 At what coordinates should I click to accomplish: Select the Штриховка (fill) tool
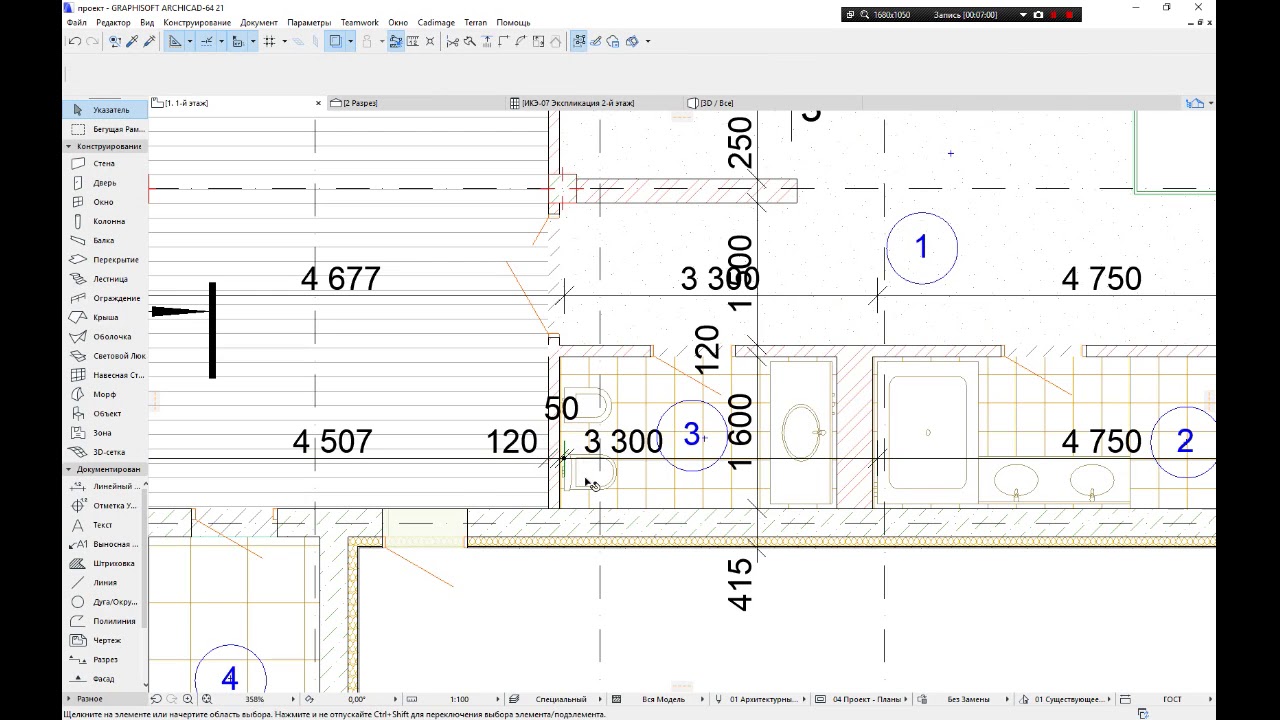click(105, 563)
